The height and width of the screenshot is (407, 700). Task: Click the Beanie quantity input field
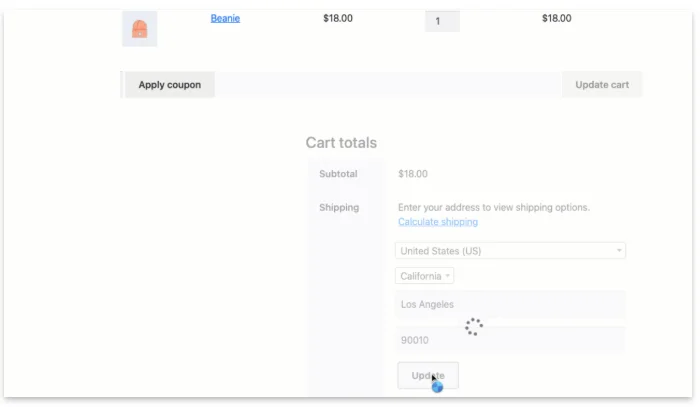click(442, 21)
